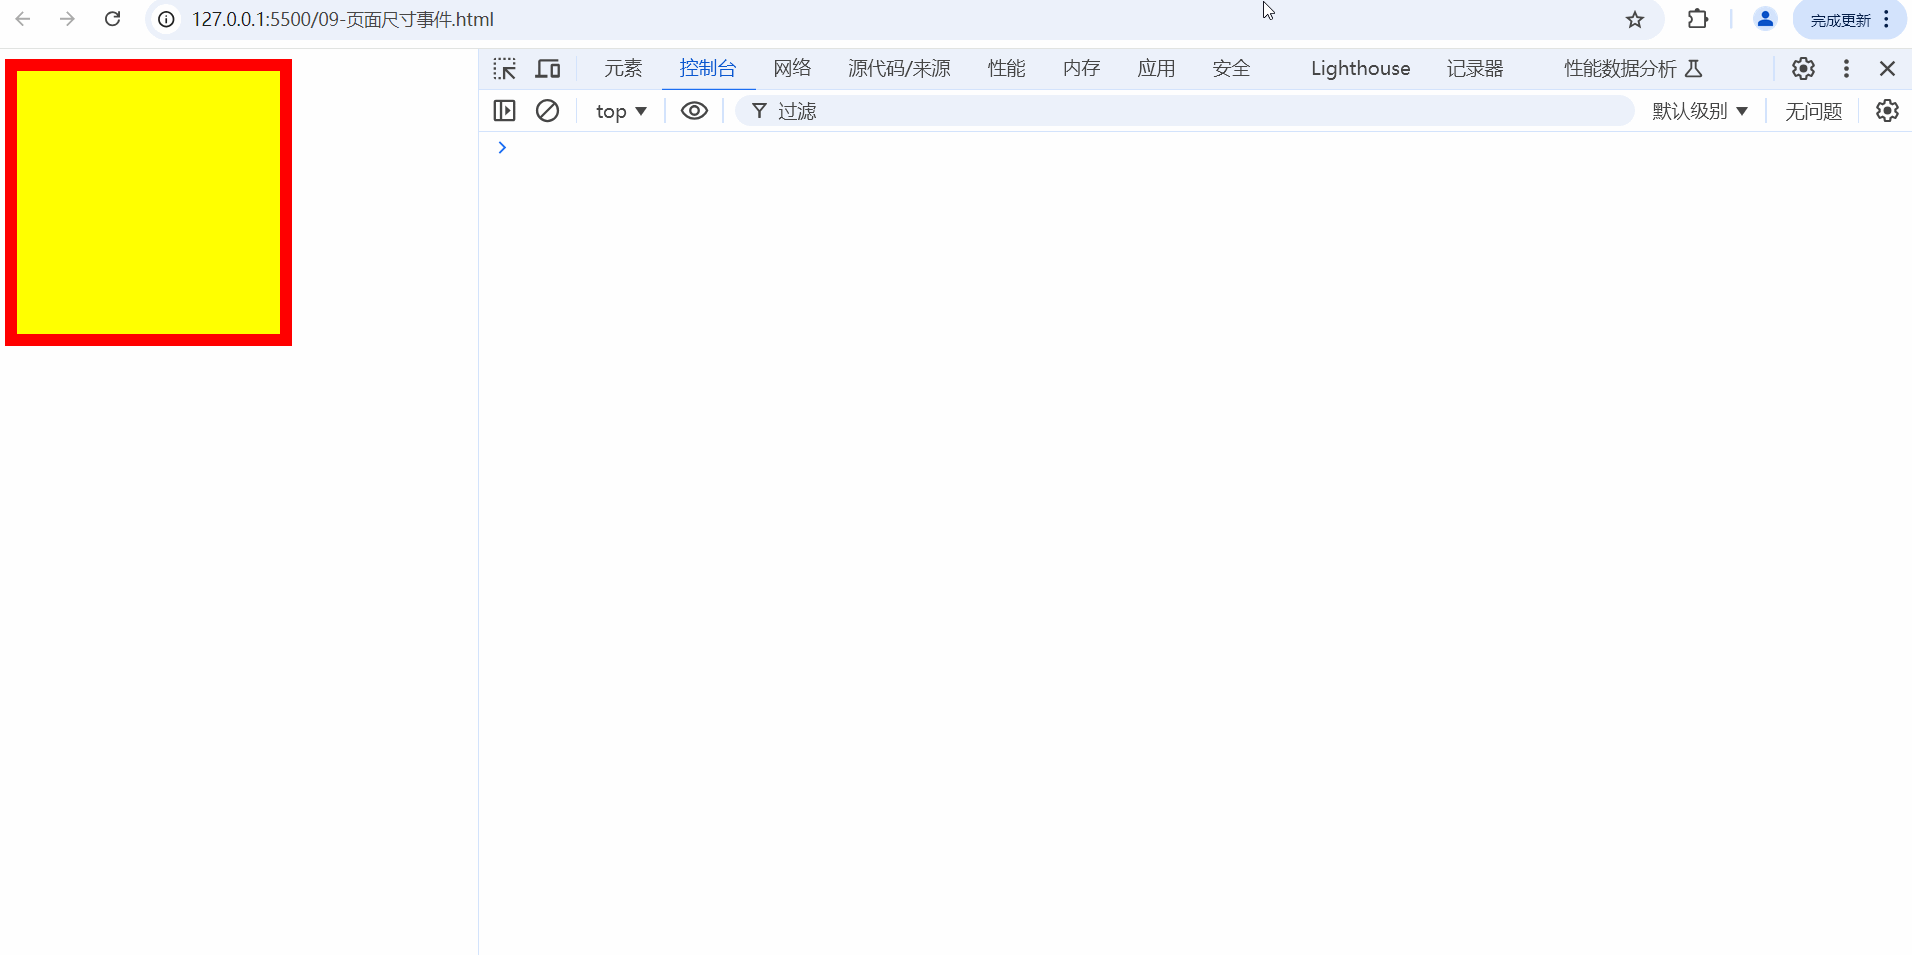Open the 默认级别 log level dropdown
The width and height of the screenshot is (1912, 955).
coord(1698,110)
